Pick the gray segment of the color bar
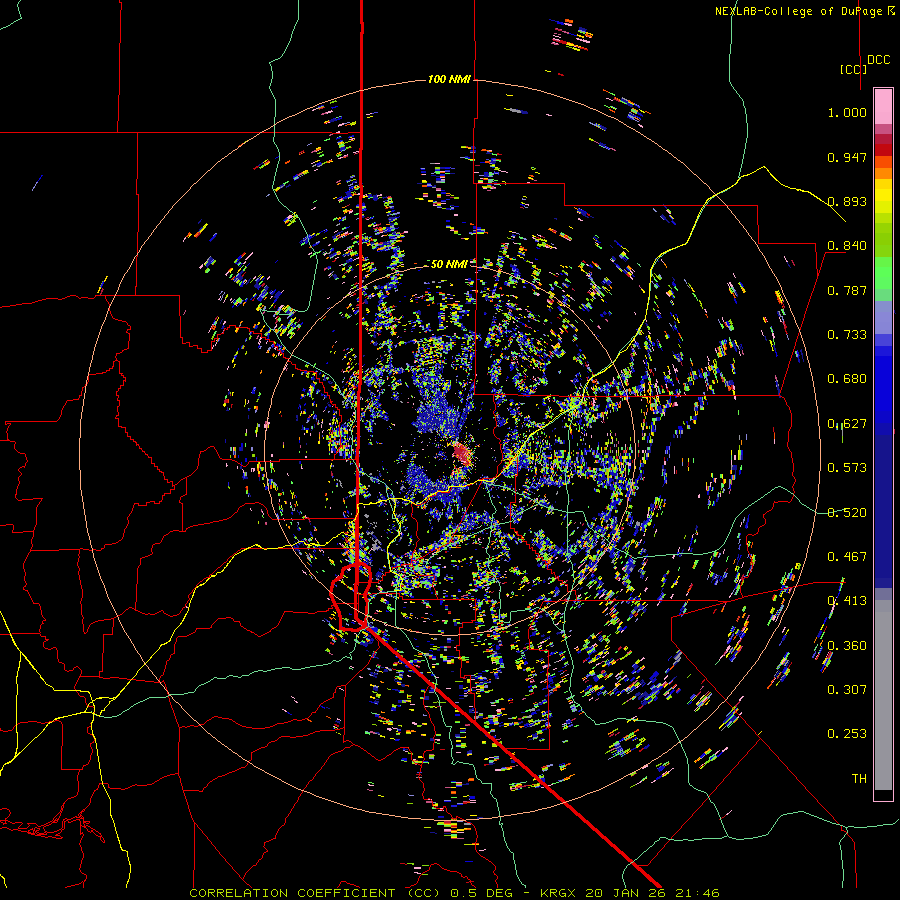The width and height of the screenshot is (900, 900). (883, 700)
